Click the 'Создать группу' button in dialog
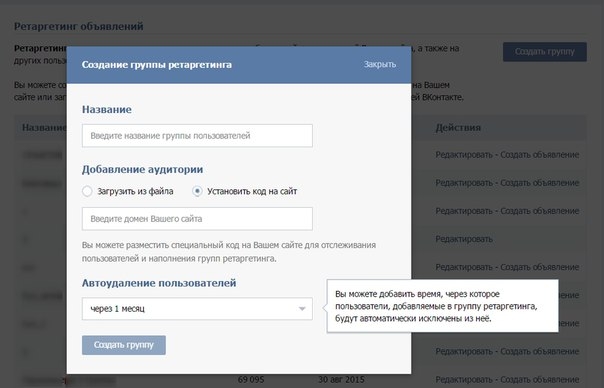The height and width of the screenshot is (388, 604). click(124, 345)
